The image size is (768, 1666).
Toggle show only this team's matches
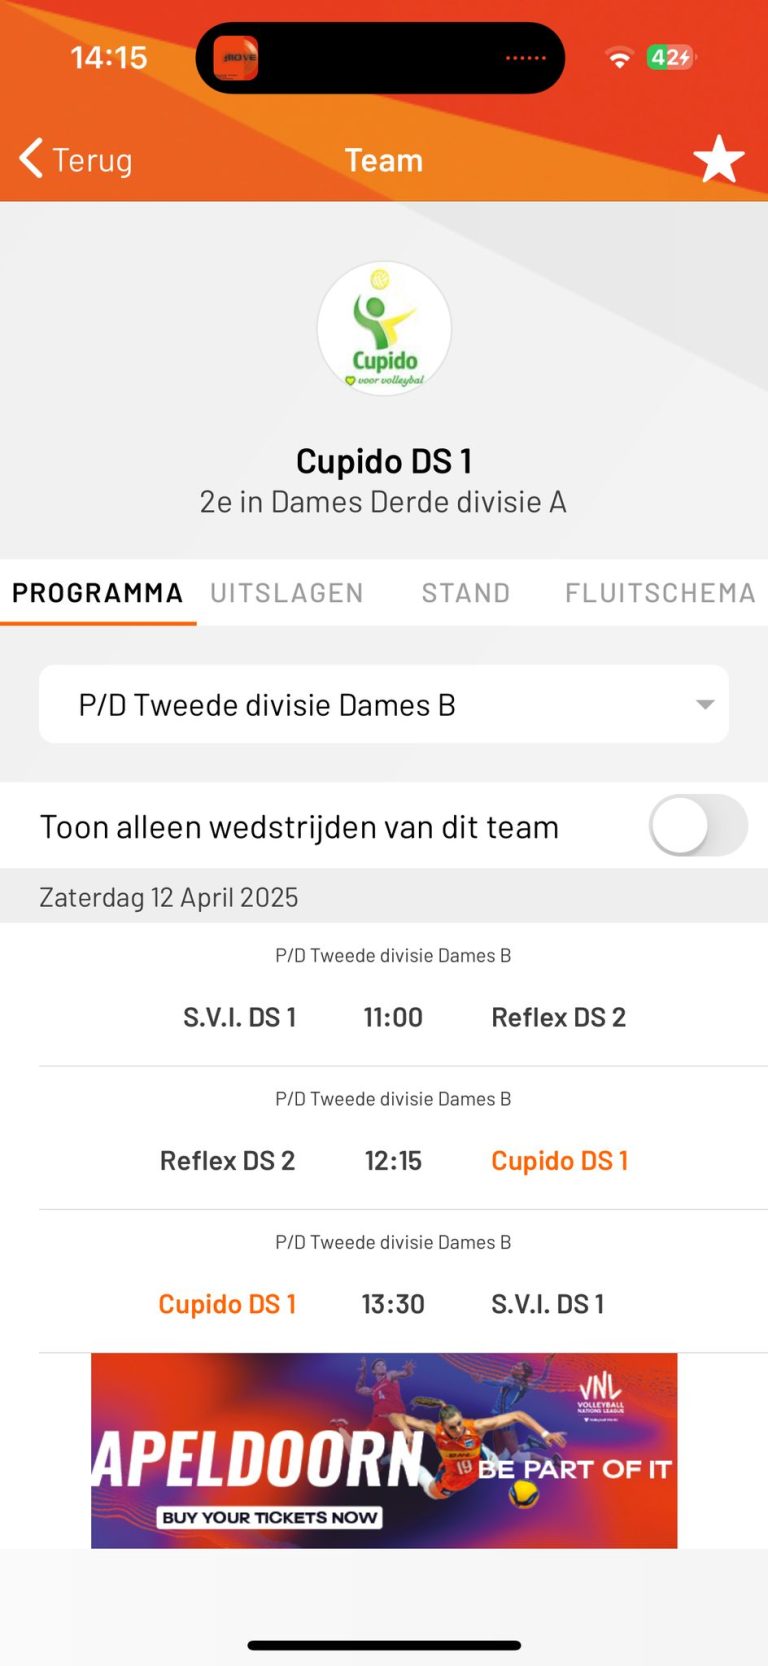(697, 826)
